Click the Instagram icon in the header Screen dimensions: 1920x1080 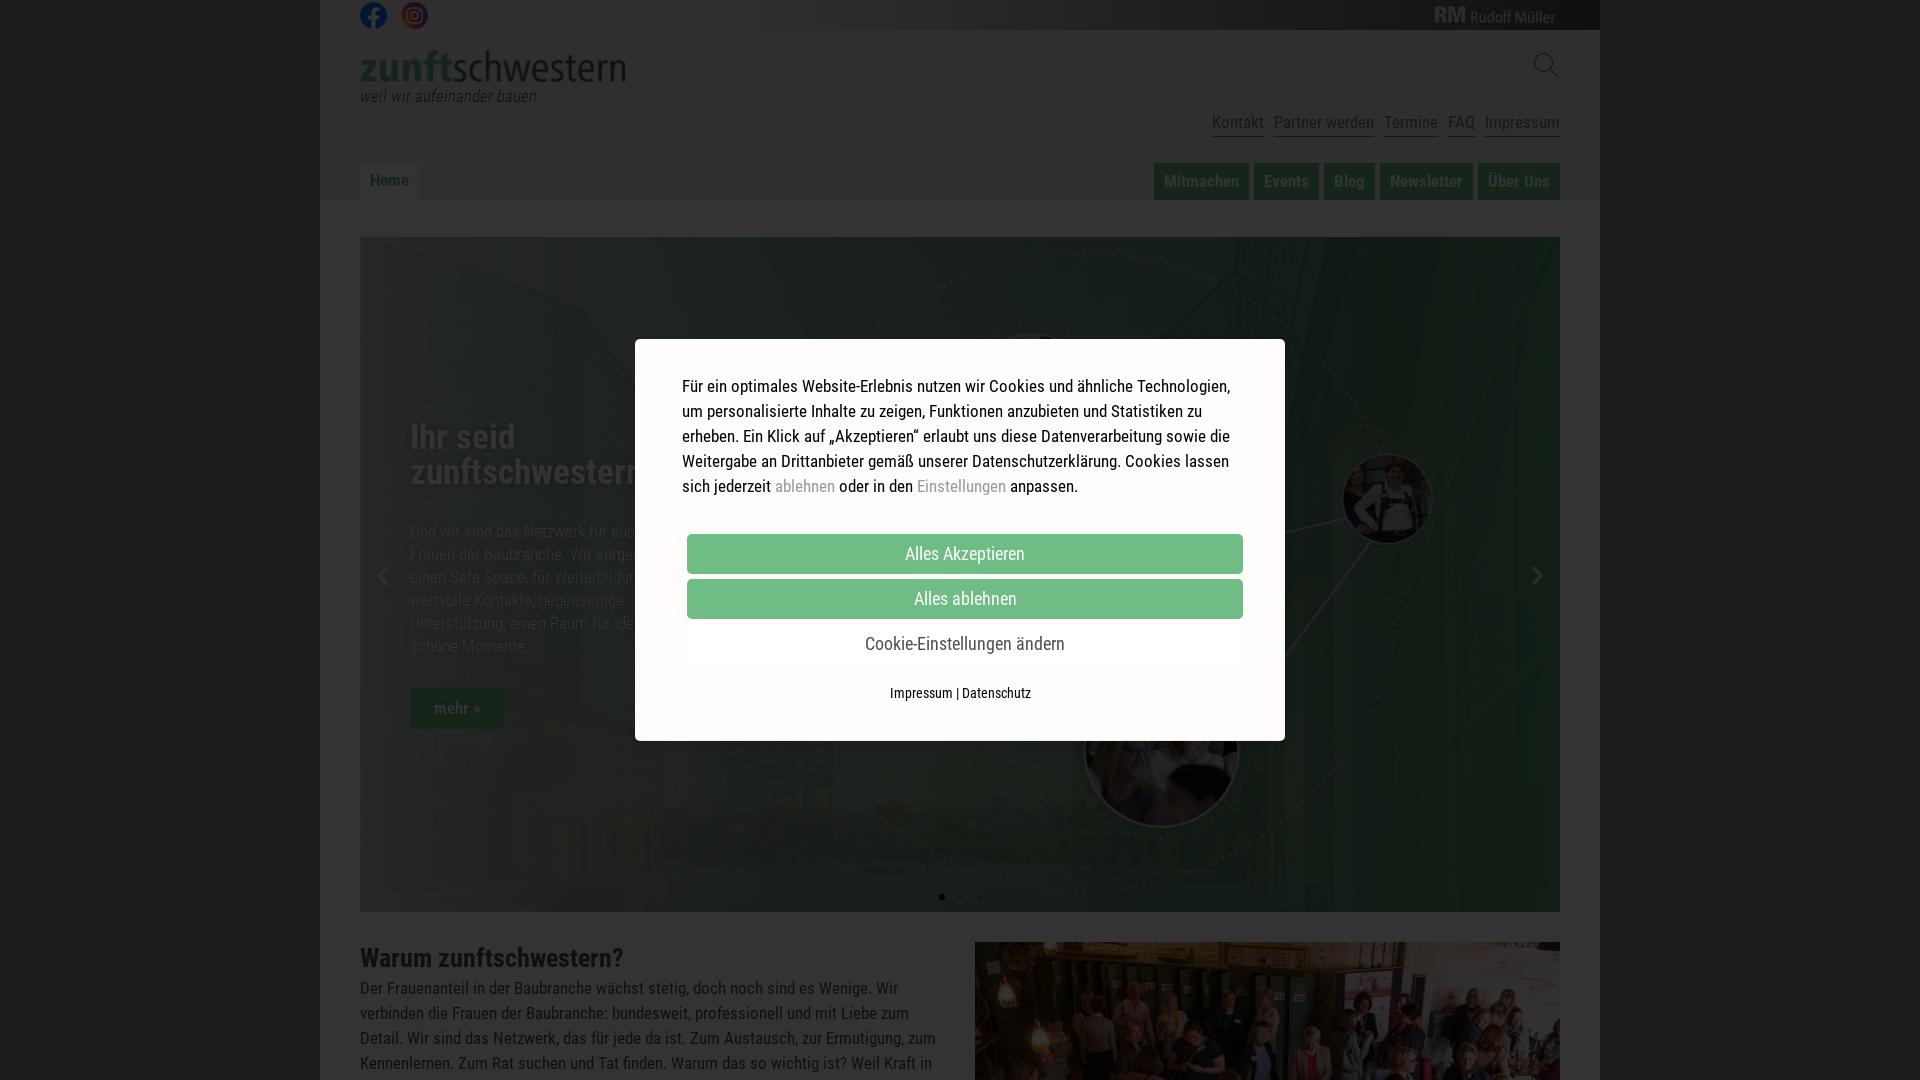click(x=414, y=15)
